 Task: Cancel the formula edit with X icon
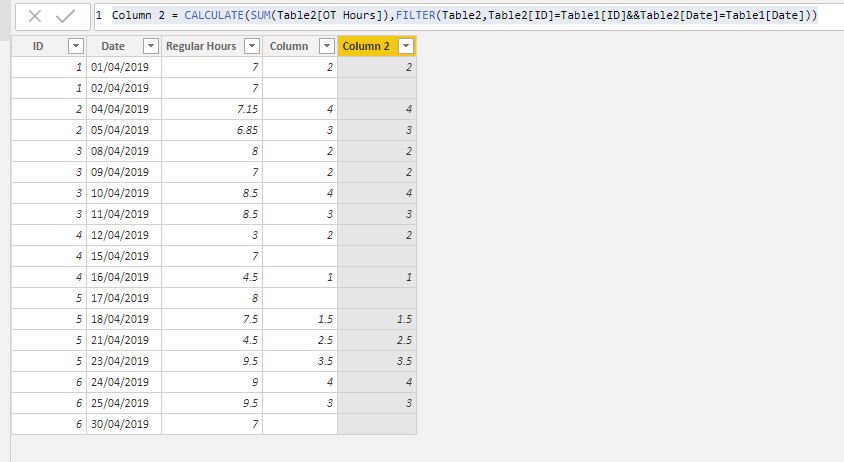[35, 16]
